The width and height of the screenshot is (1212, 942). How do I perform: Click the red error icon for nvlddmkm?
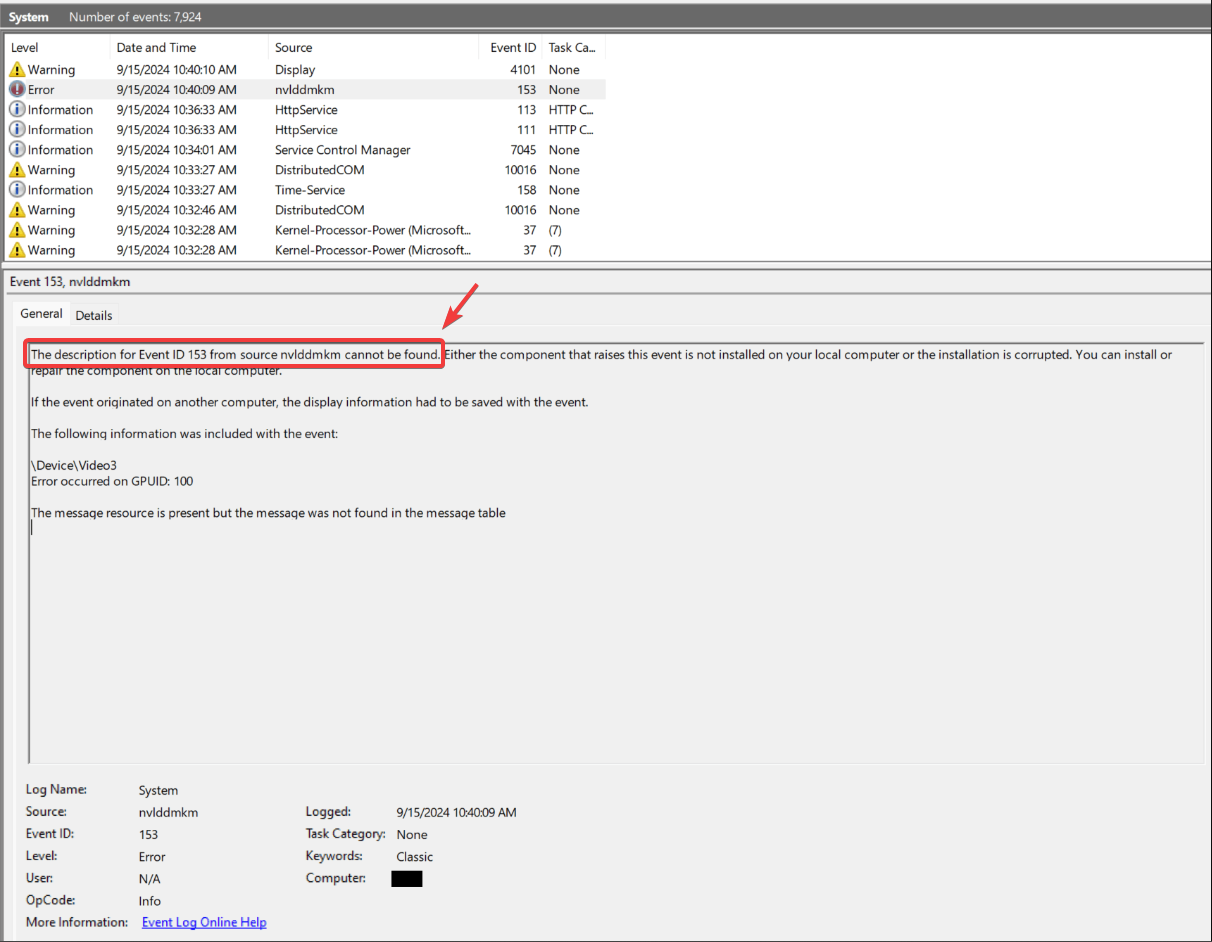(x=17, y=90)
